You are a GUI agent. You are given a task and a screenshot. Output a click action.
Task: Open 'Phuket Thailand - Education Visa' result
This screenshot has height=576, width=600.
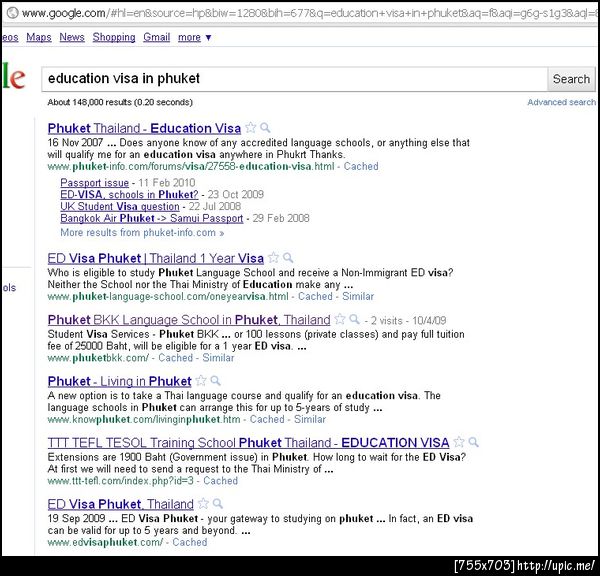pos(144,128)
